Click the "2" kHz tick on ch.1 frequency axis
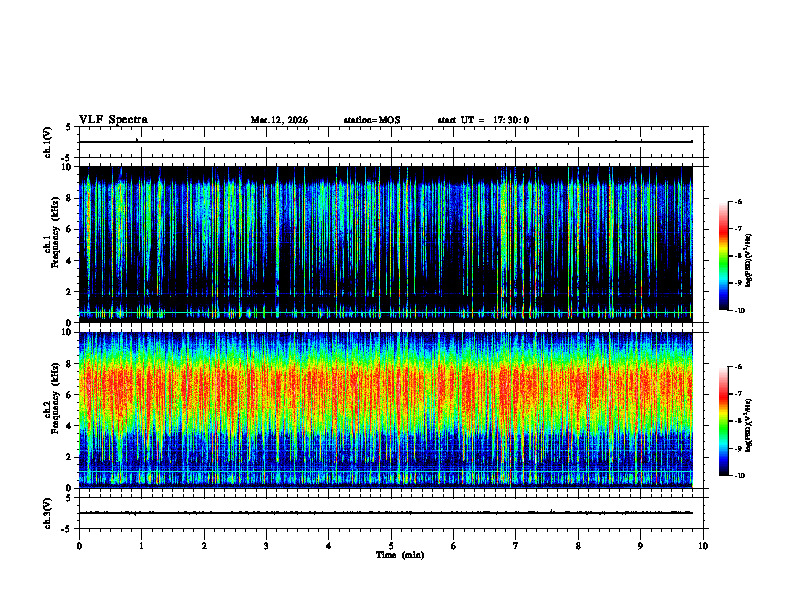792x612 pixels. tap(69, 292)
